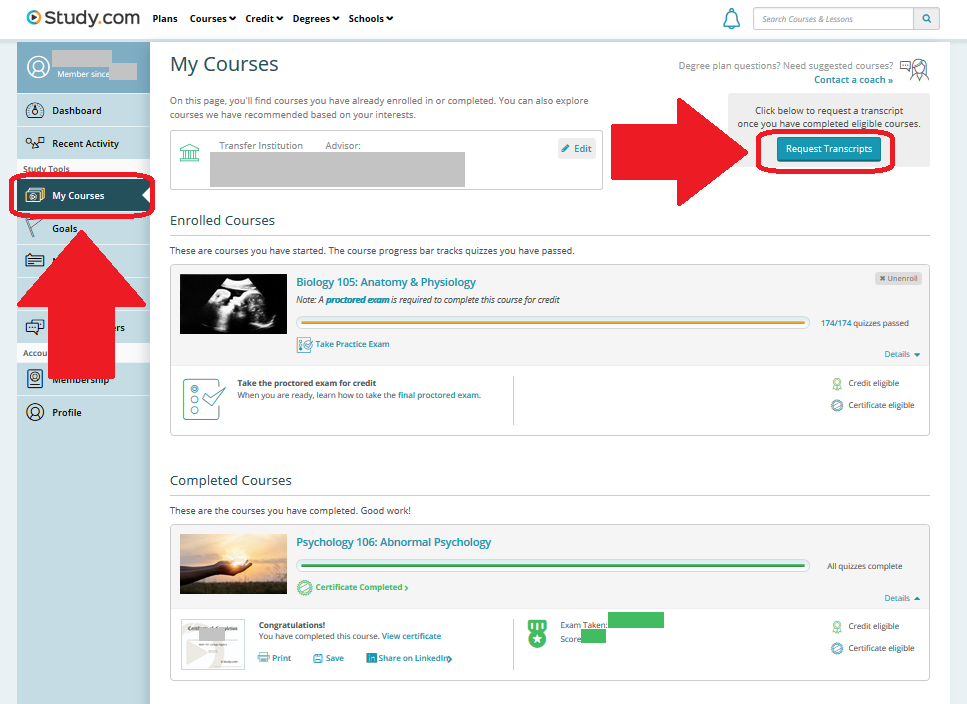Screen dimensions: 967x704
Task: Open the Plans menu item
Action: tap(165, 19)
